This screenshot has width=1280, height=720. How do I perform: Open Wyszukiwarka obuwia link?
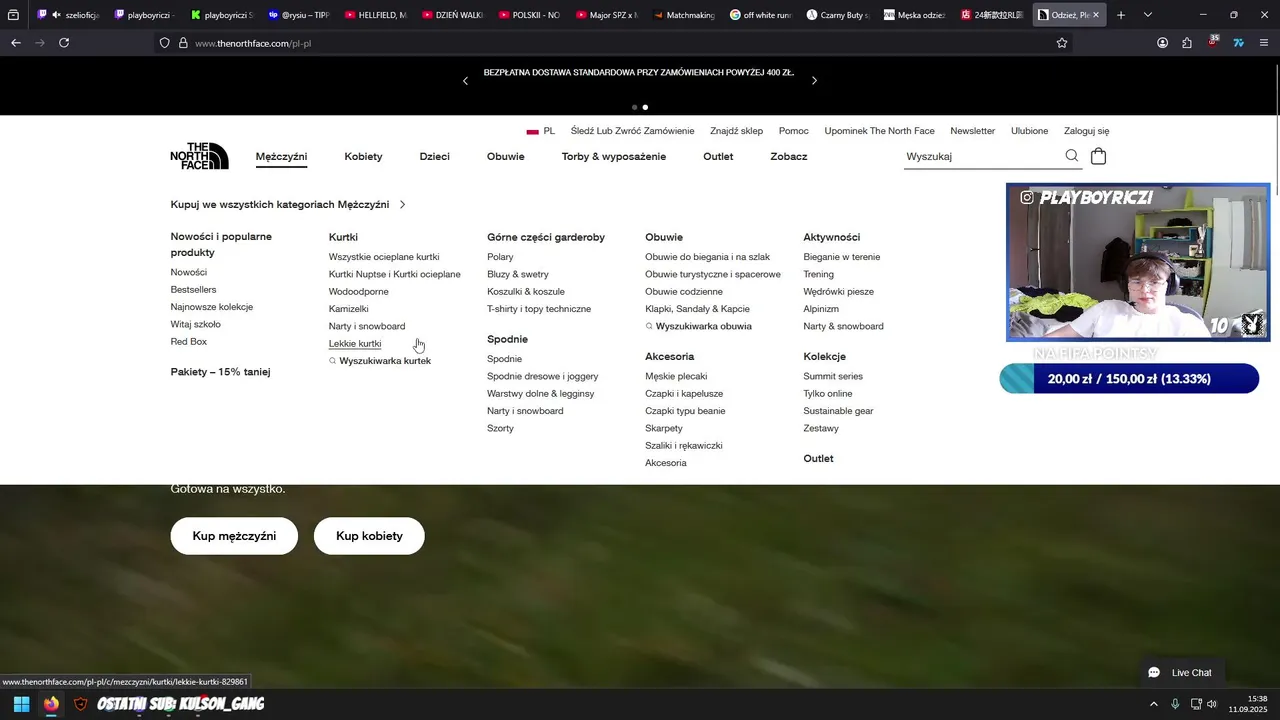click(698, 326)
